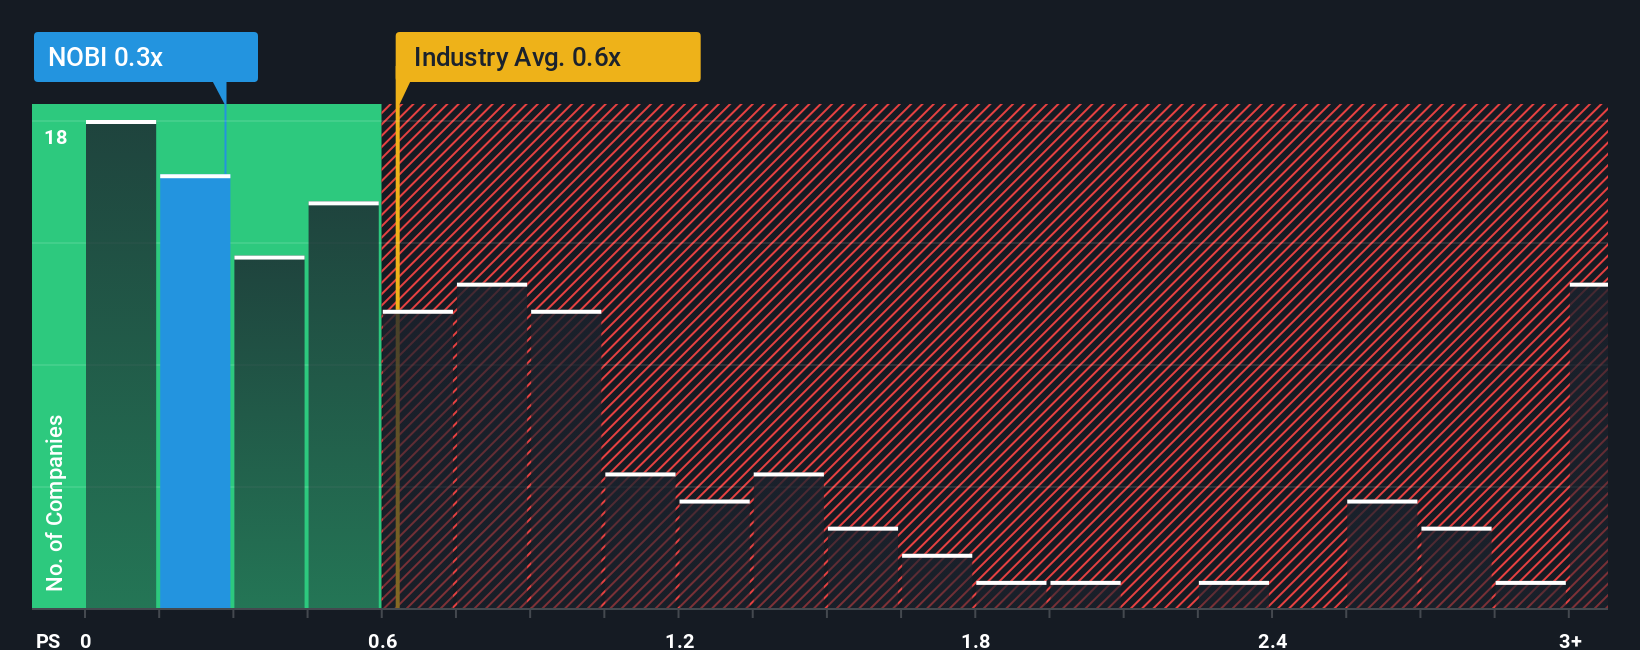Select the highlighted blue NOBI histogram bar
The height and width of the screenshot is (650, 1640).
(x=195, y=391)
